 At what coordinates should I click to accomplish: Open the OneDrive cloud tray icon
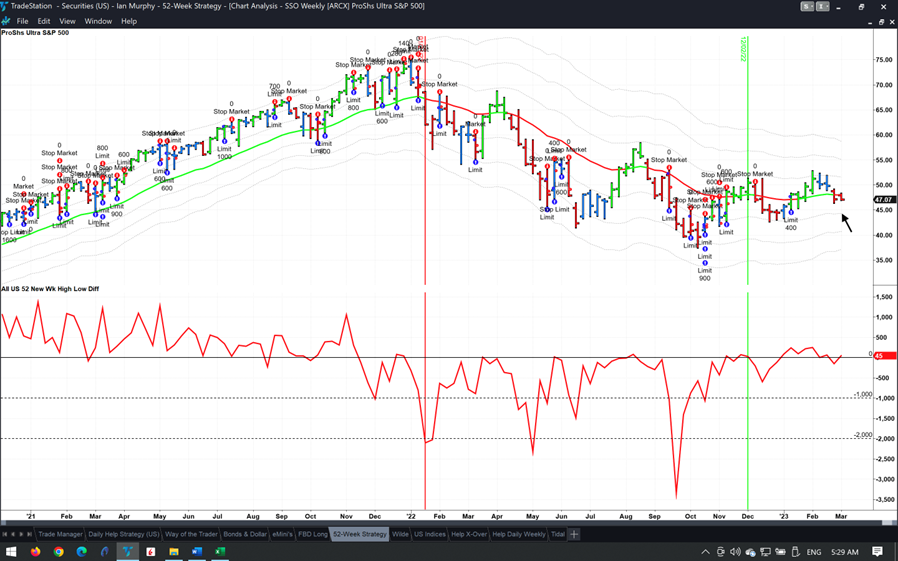tap(750, 552)
